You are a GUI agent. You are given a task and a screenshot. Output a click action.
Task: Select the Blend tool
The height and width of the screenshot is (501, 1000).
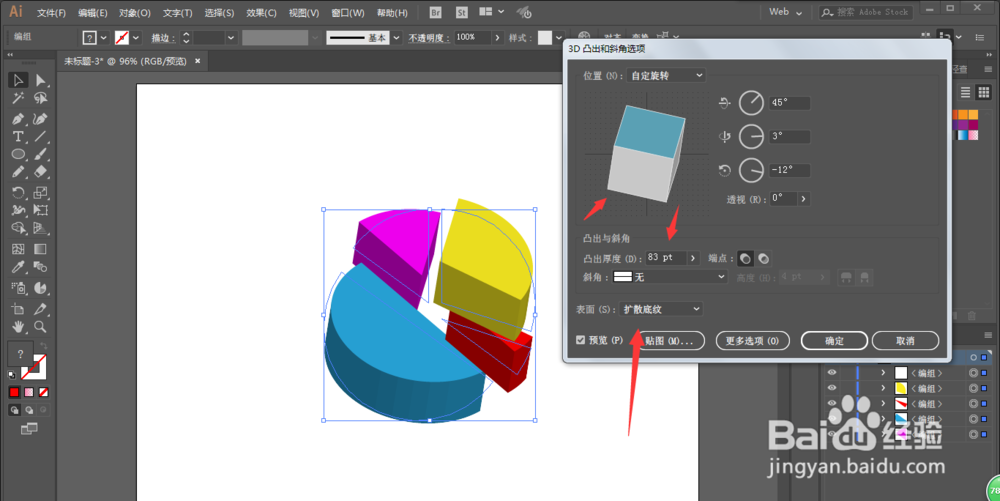point(40,267)
